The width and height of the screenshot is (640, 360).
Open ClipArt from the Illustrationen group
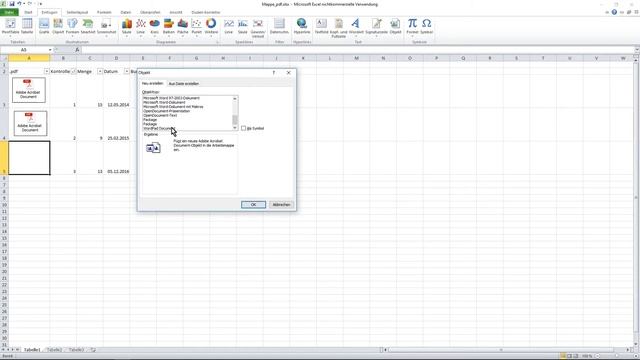[x=58, y=26]
